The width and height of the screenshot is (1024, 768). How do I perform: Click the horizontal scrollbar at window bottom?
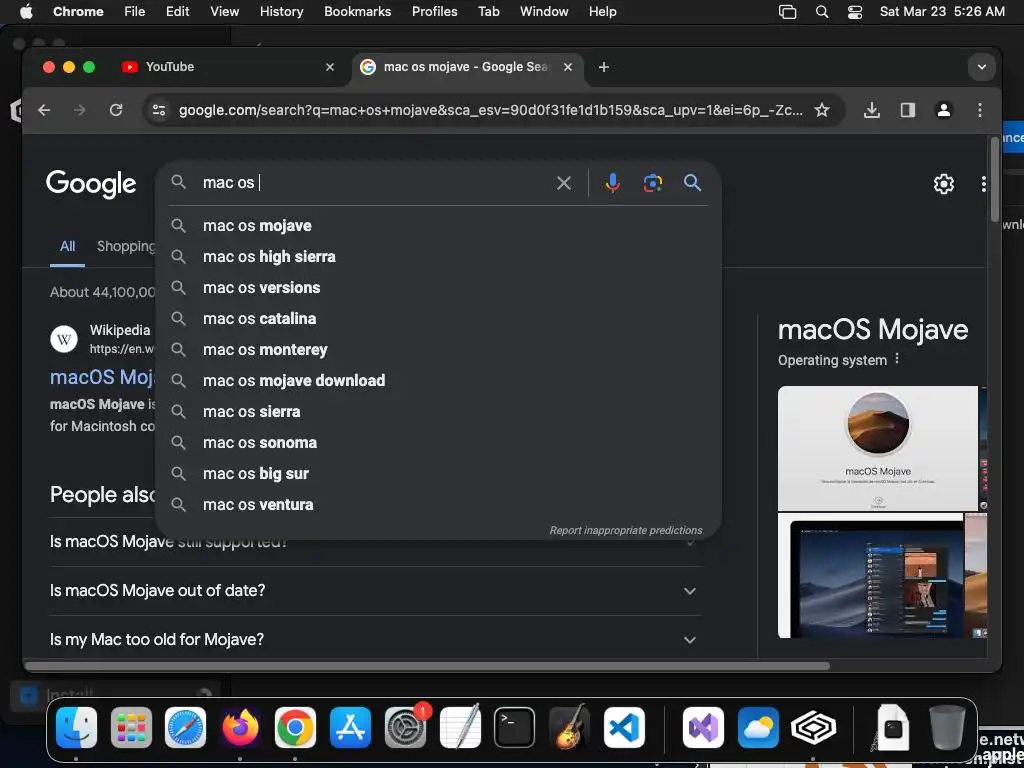(428, 666)
